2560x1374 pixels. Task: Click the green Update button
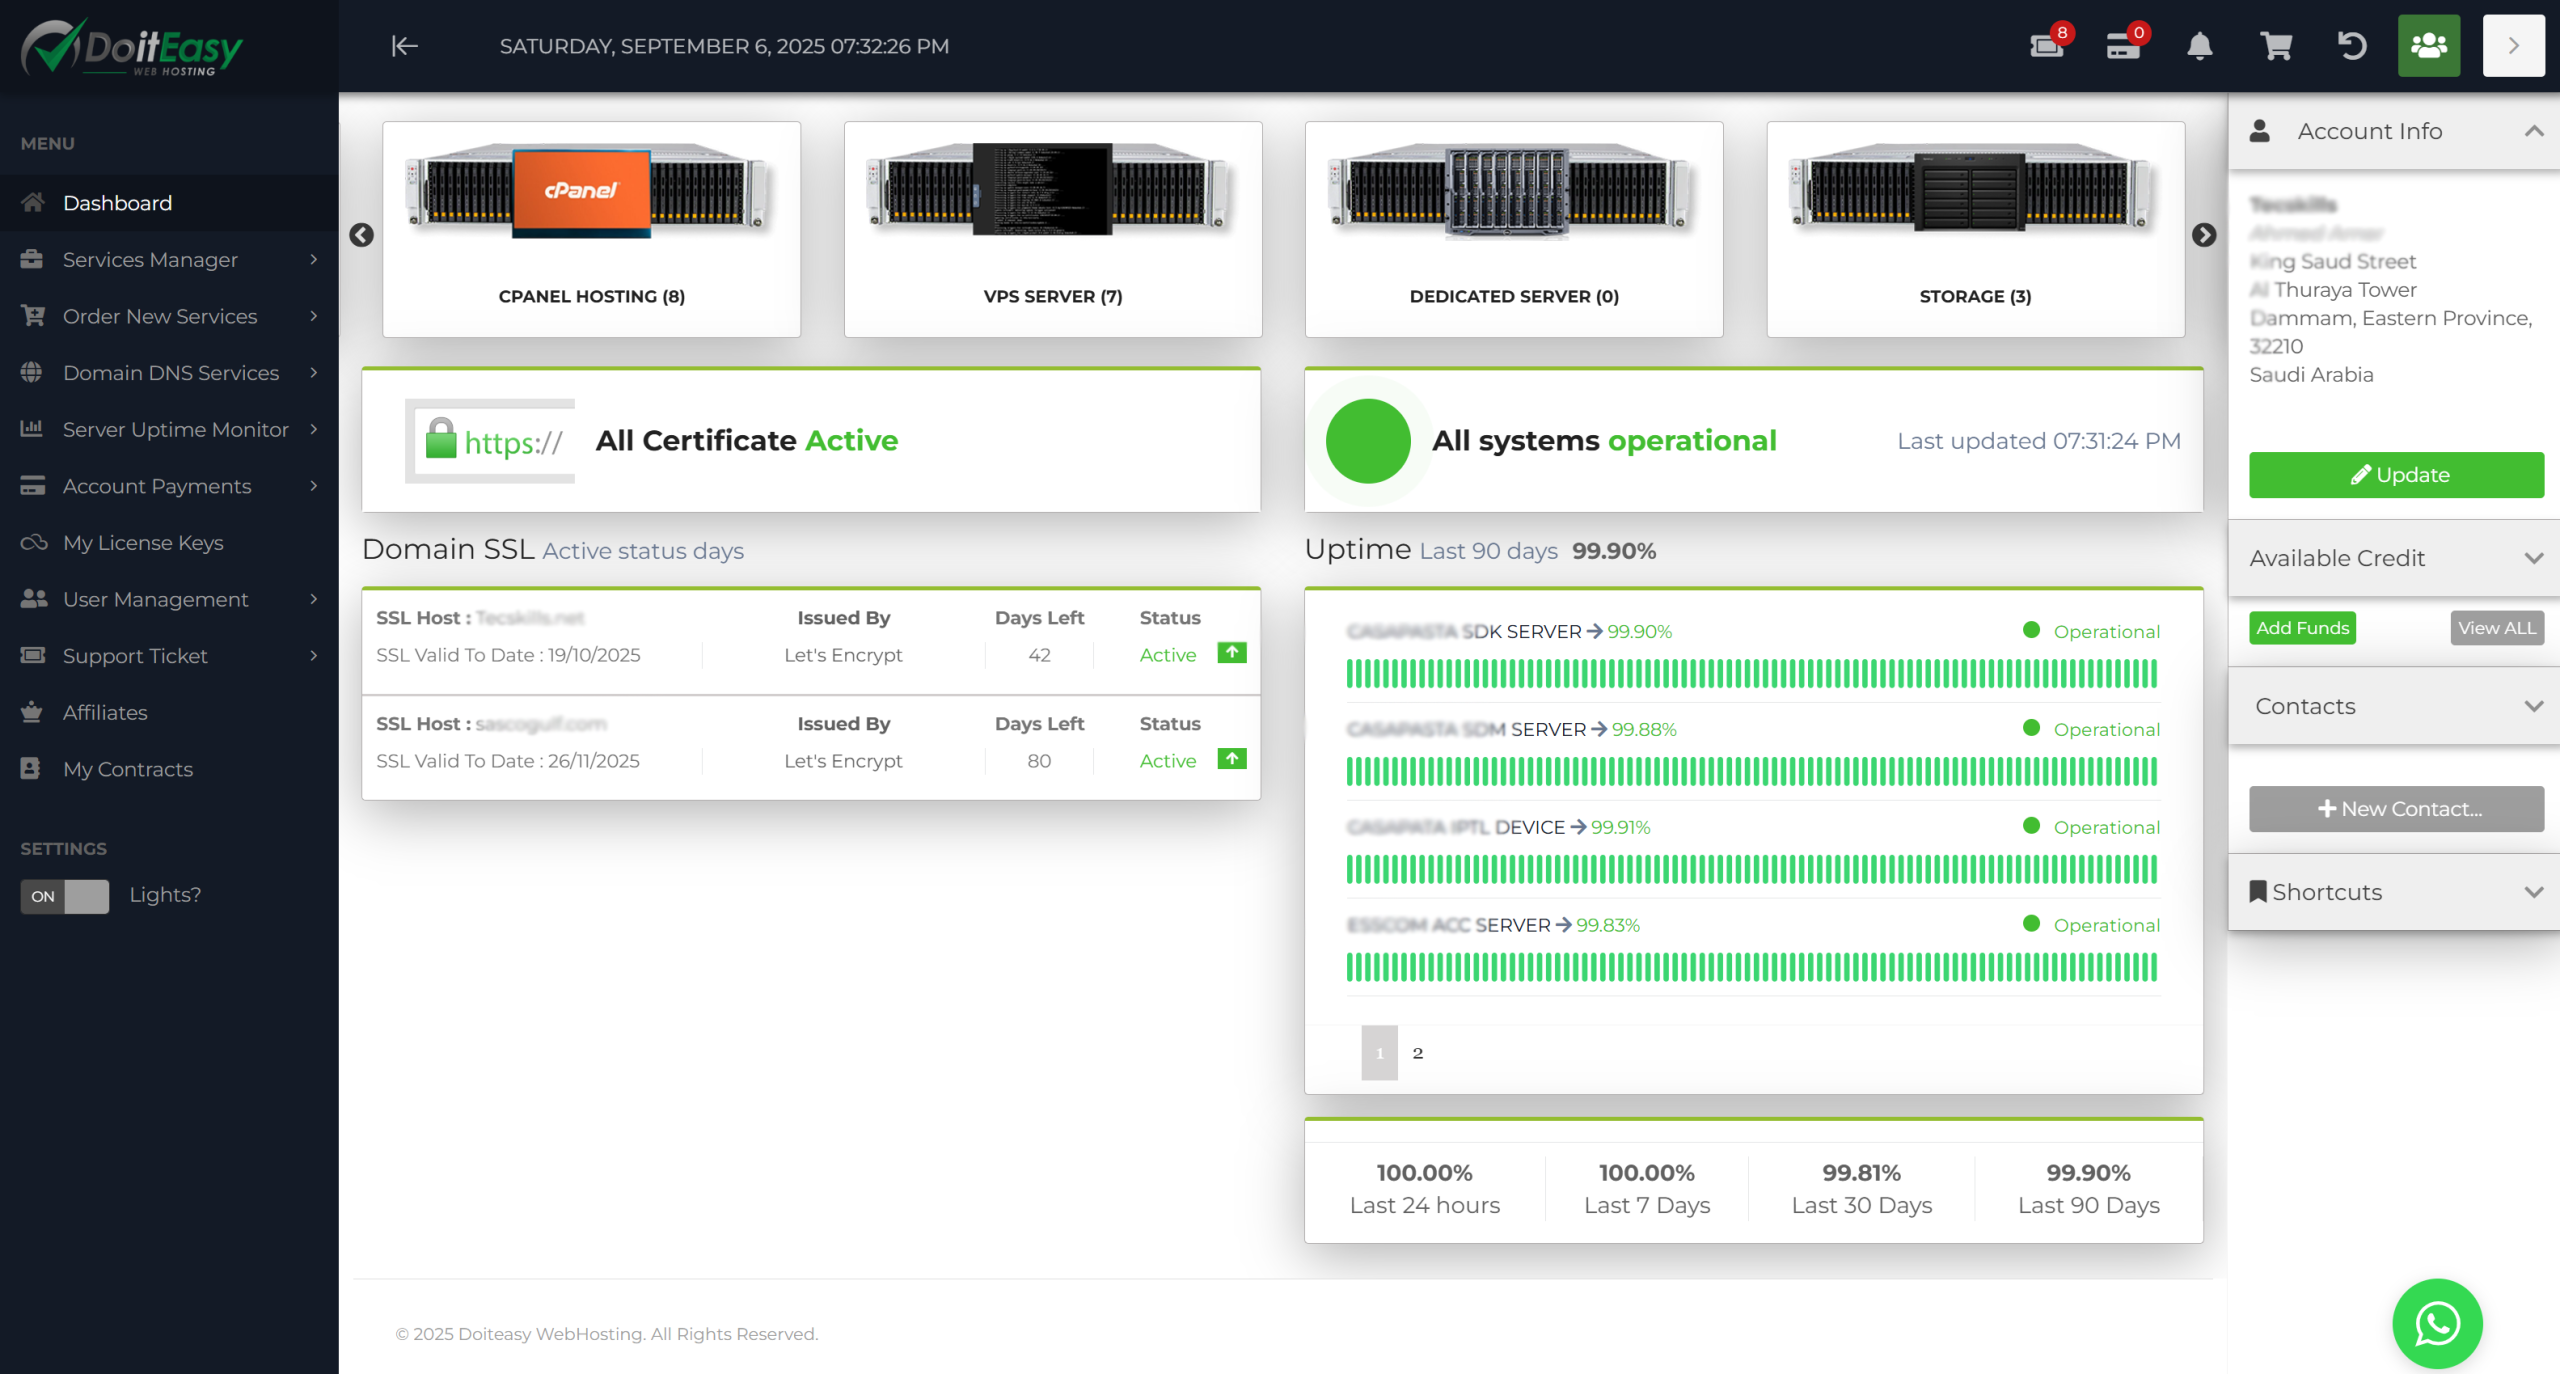(2396, 475)
